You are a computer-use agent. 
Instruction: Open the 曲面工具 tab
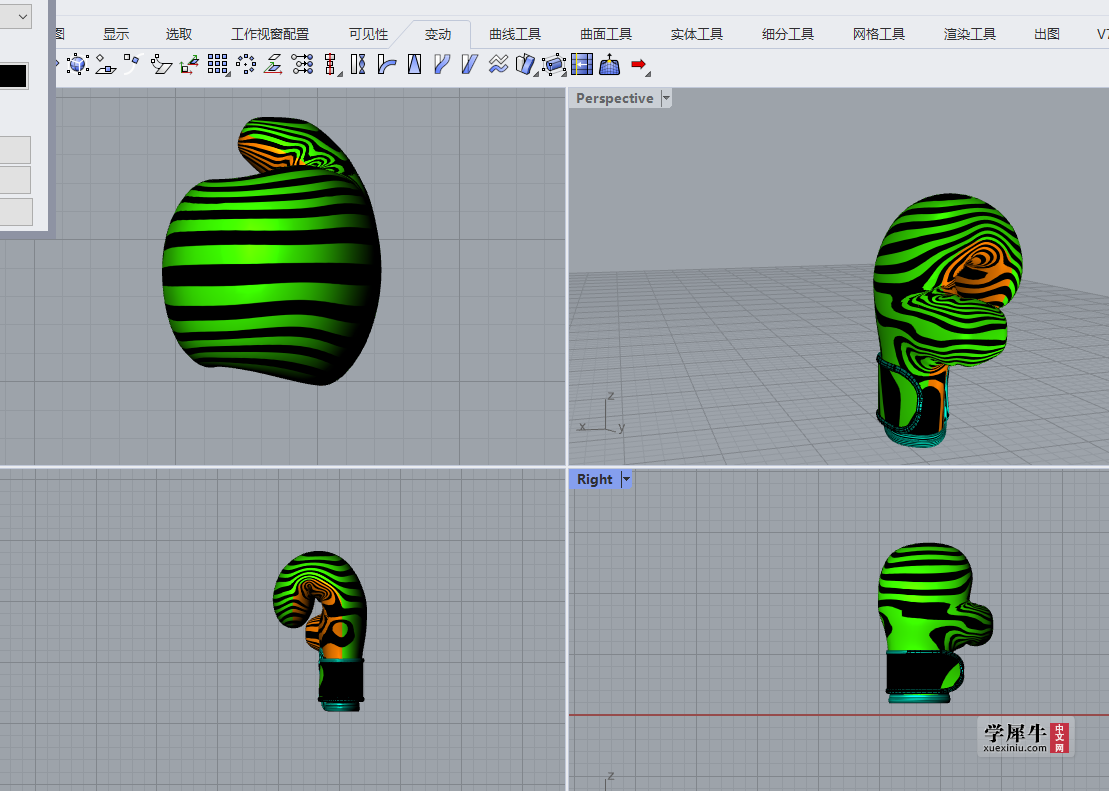[x=606, y=34]
